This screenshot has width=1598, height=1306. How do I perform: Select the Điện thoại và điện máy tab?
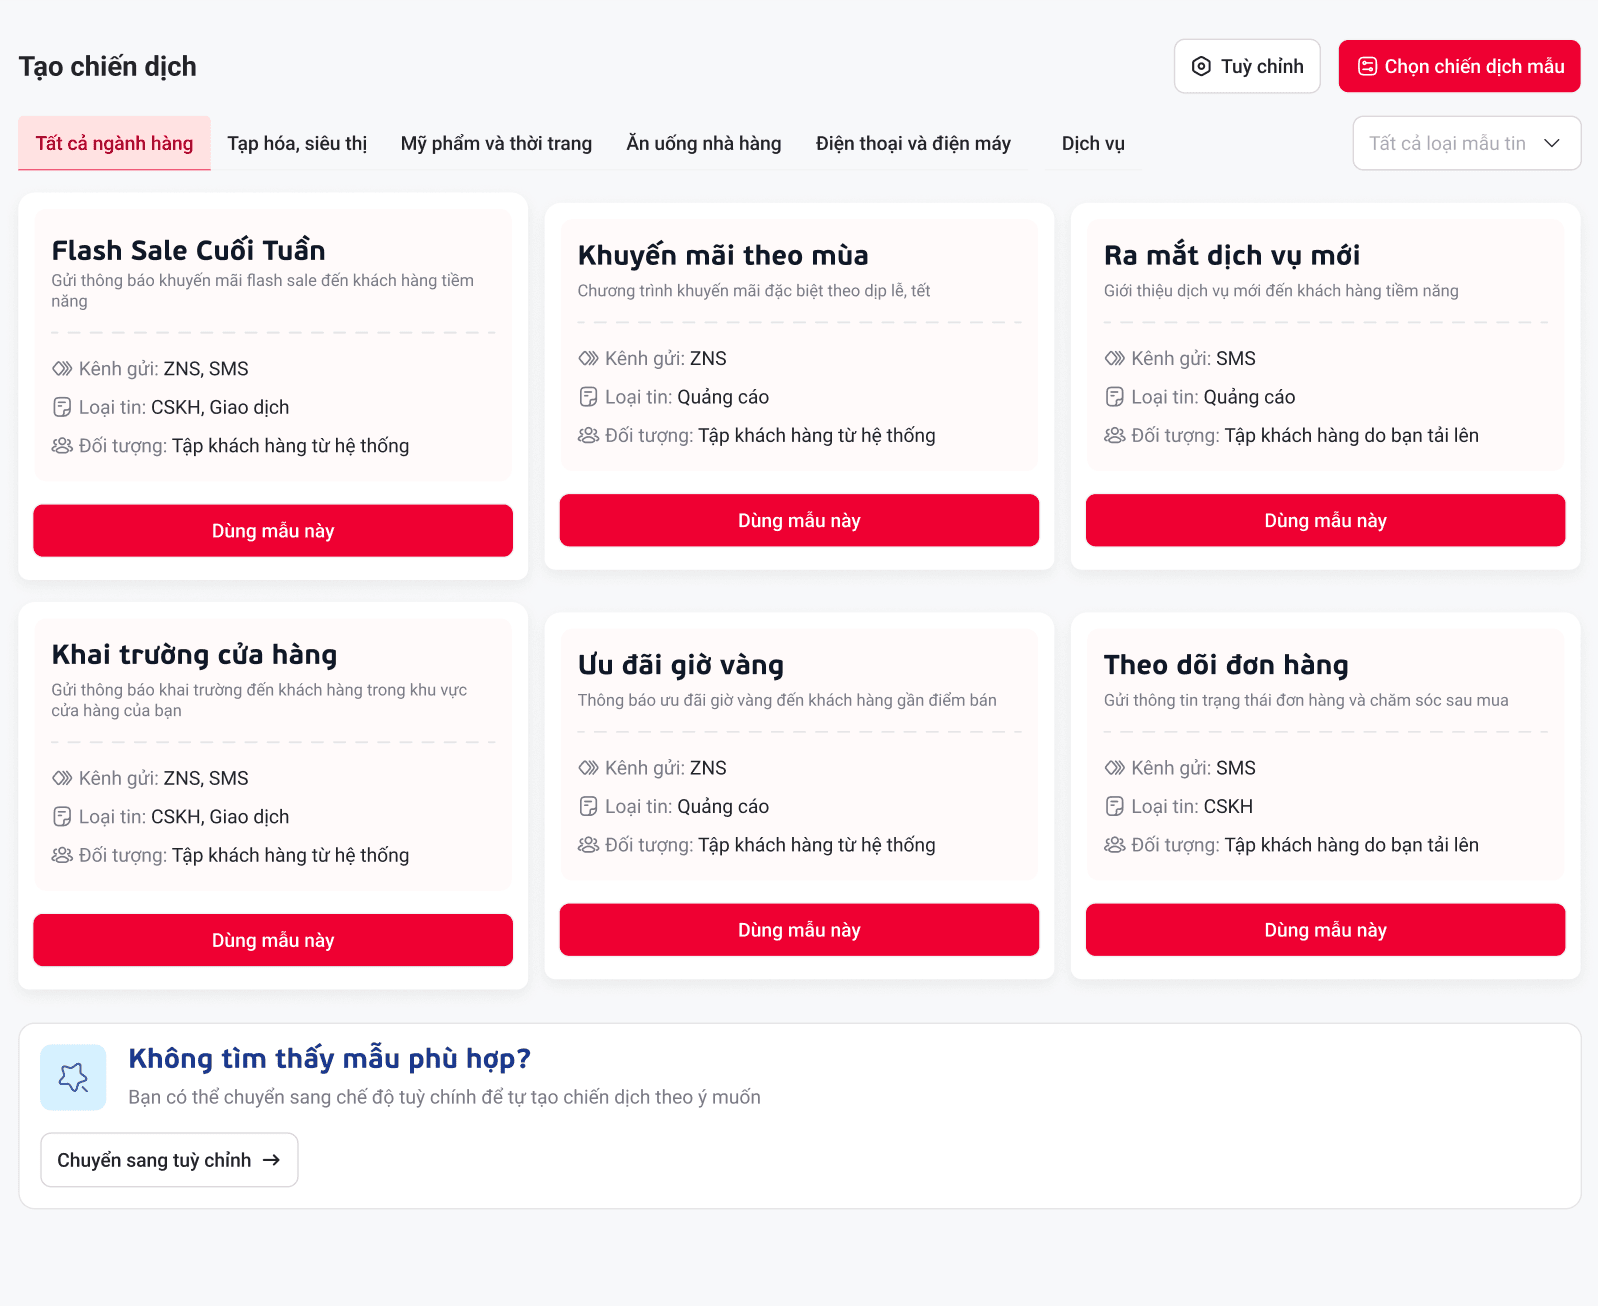click(x=913, y=144)
